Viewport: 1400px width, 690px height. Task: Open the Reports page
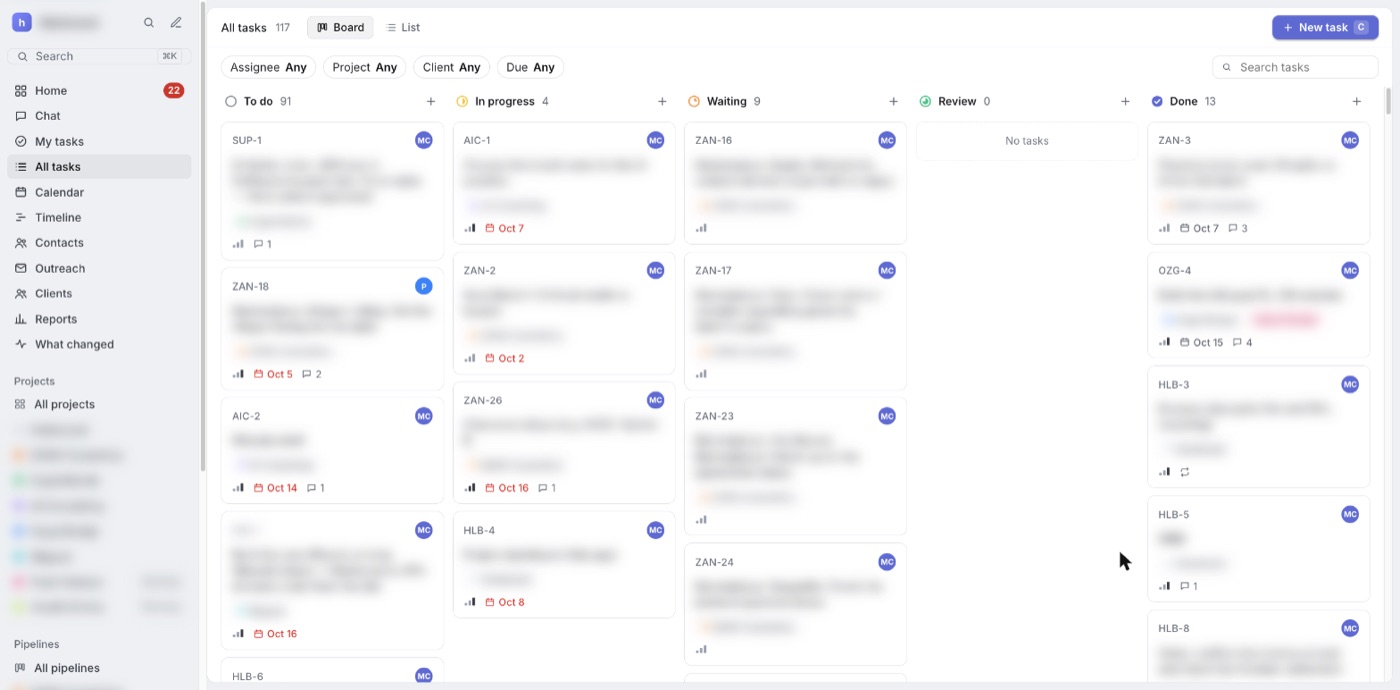coord(99,319)
